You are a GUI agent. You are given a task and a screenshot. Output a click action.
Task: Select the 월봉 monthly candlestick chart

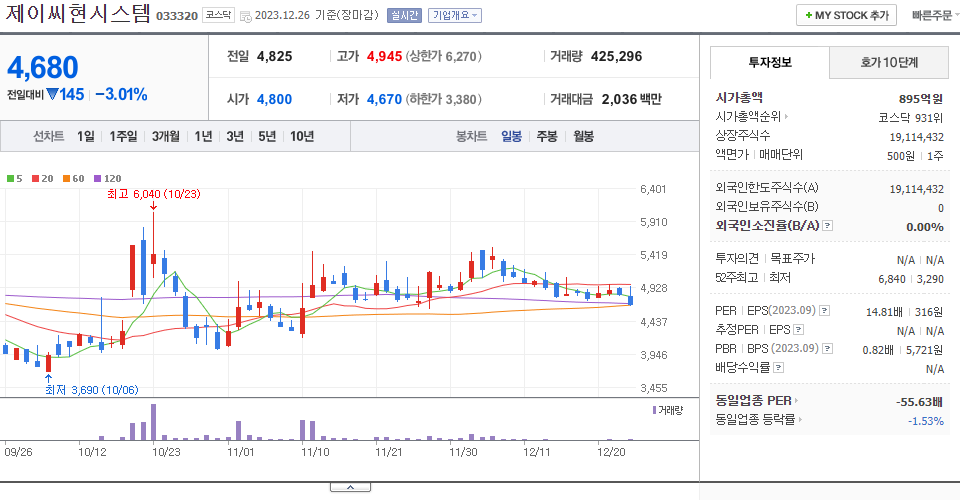tap(583, 136)
